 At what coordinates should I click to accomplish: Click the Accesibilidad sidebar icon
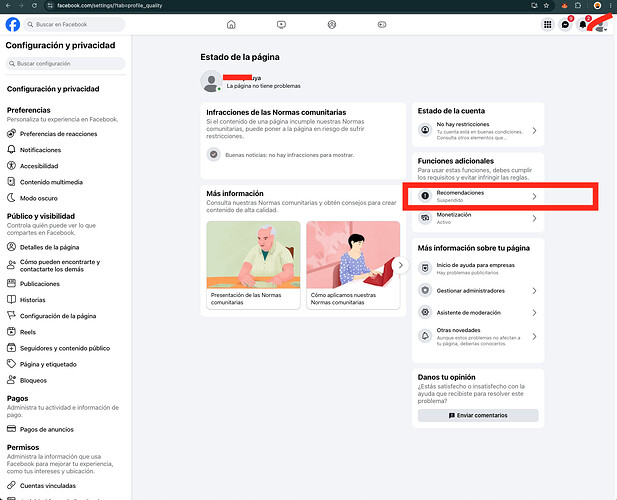click(x=11, y=166)
